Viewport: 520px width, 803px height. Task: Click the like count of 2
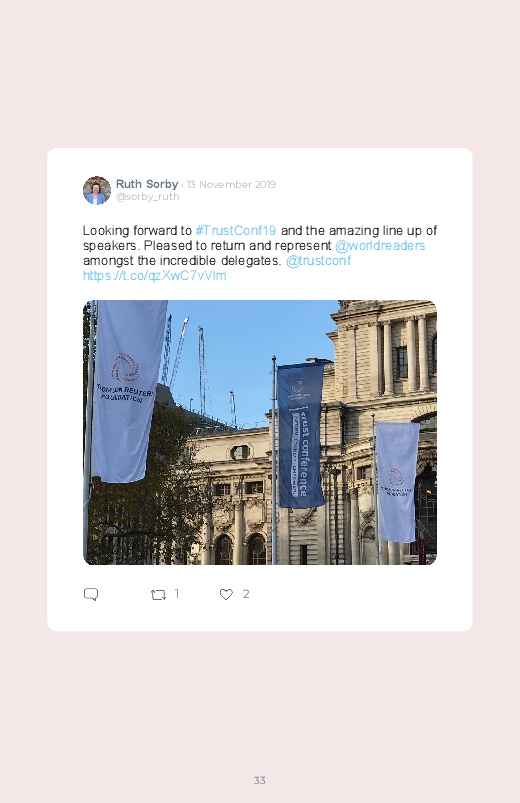(246, 594)
